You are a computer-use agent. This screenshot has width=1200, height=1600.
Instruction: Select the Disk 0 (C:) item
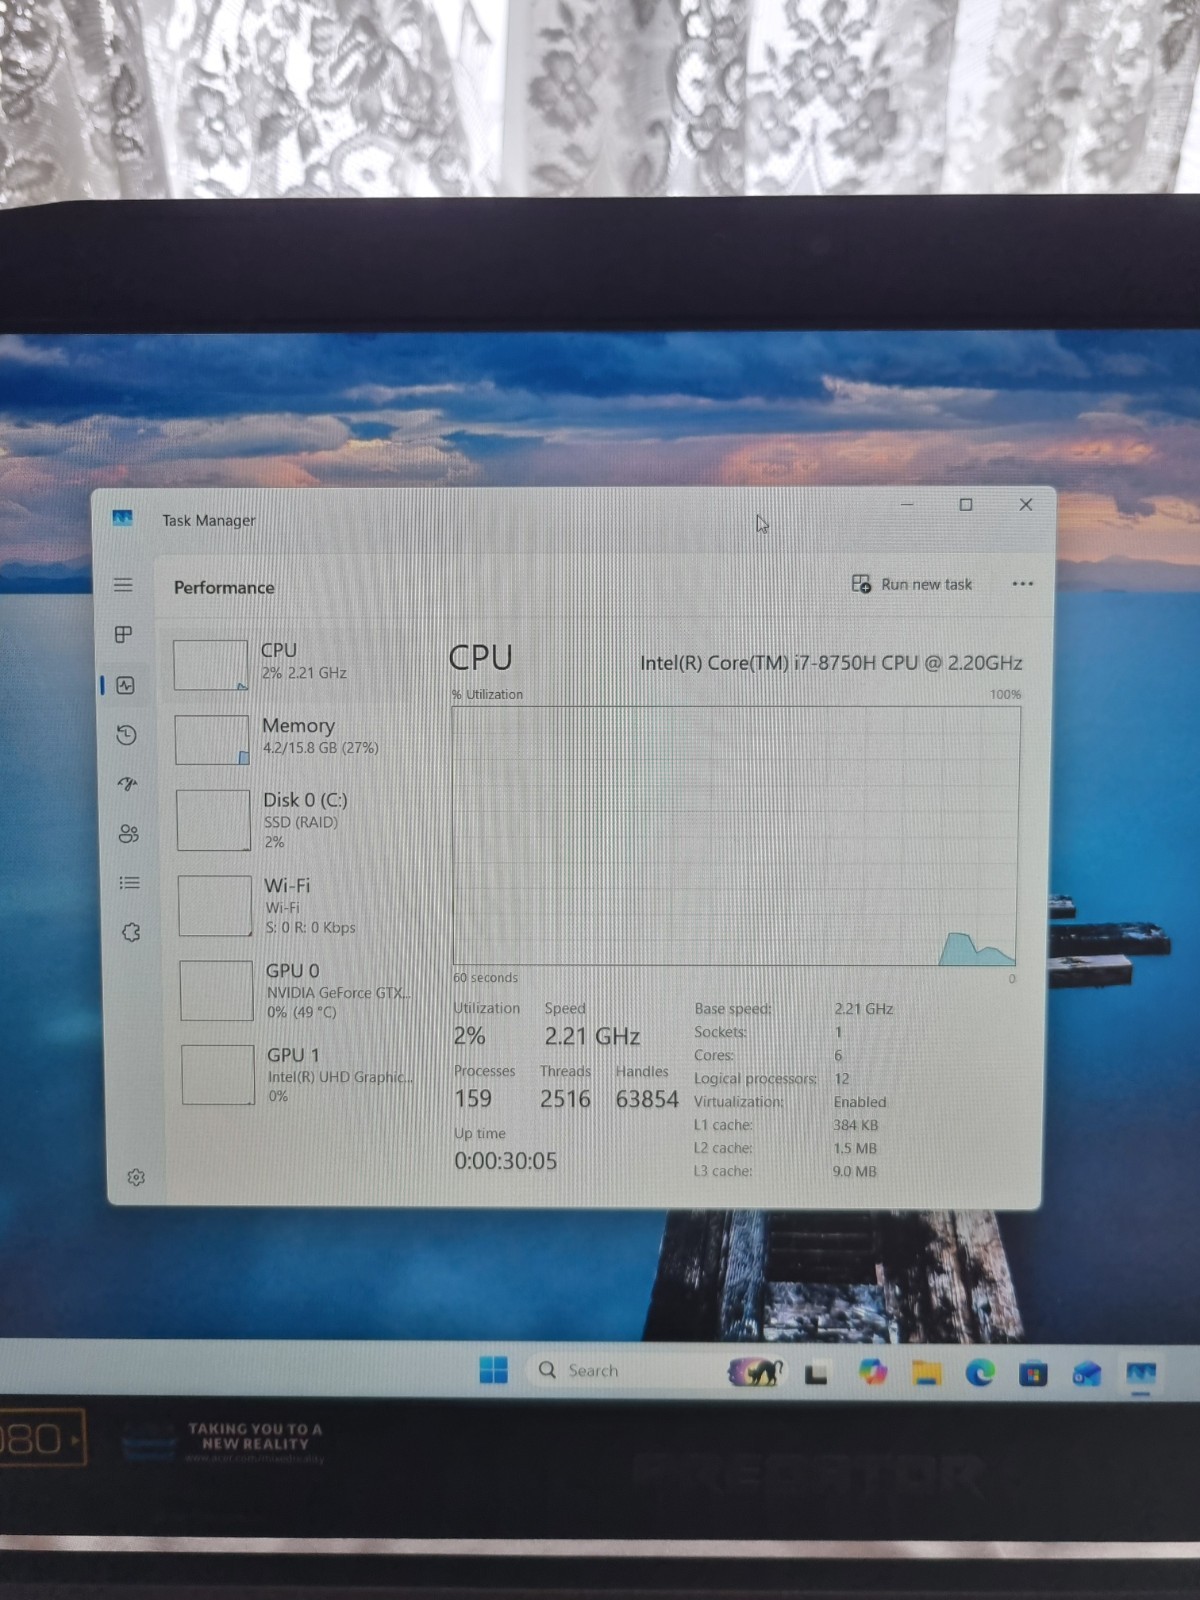298,820
